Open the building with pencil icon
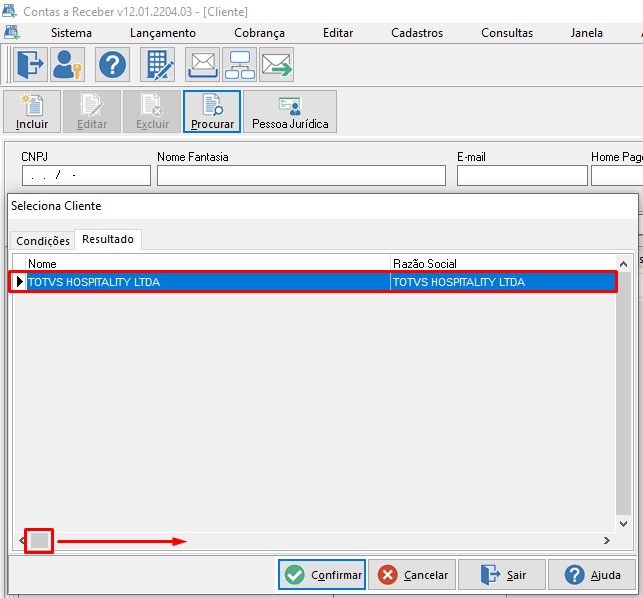 [157, 64]
